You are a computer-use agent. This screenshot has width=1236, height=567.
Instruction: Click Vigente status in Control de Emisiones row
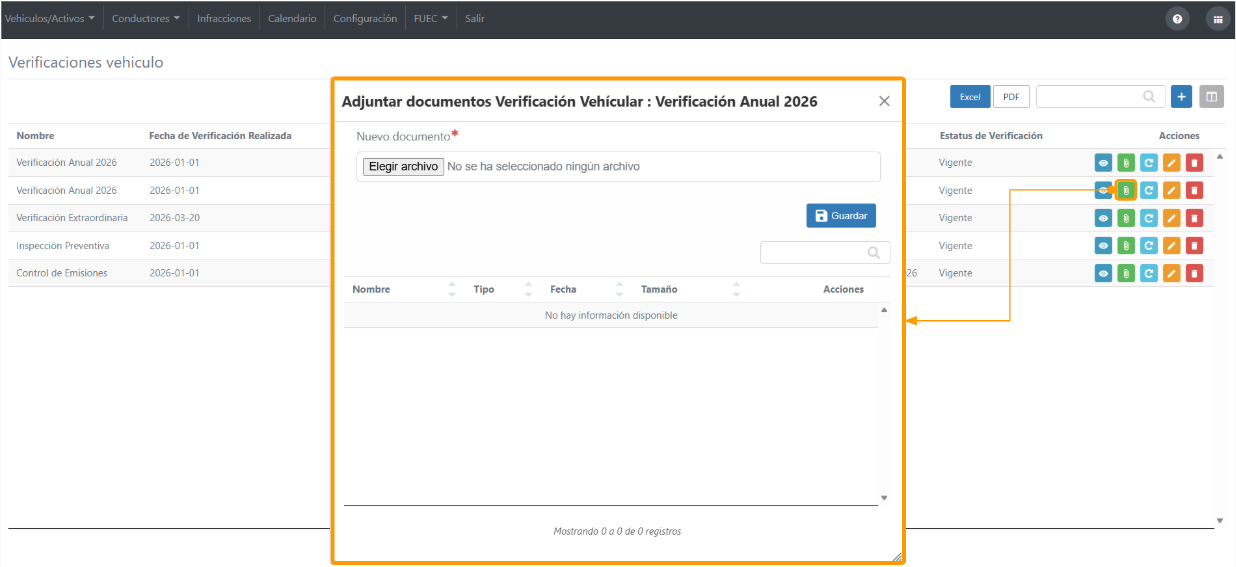[955, 273]
